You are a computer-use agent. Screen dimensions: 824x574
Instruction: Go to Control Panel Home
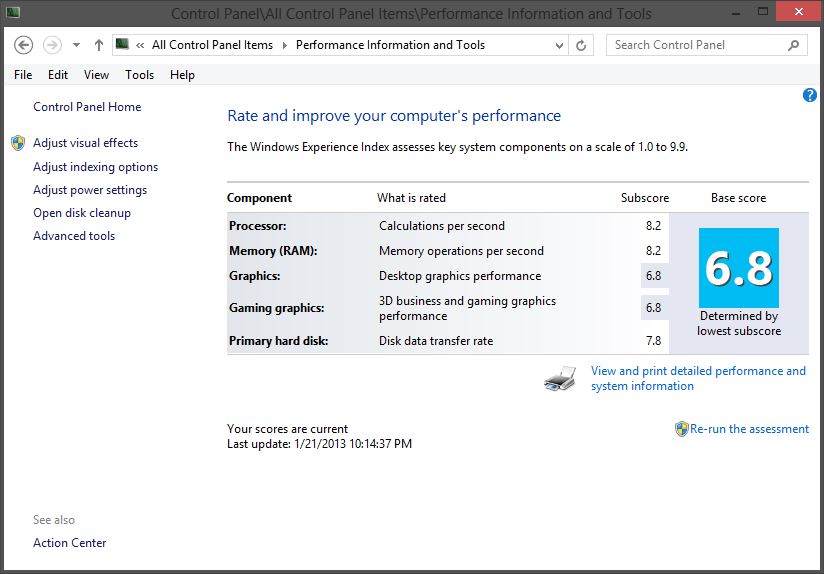[87, 107]
